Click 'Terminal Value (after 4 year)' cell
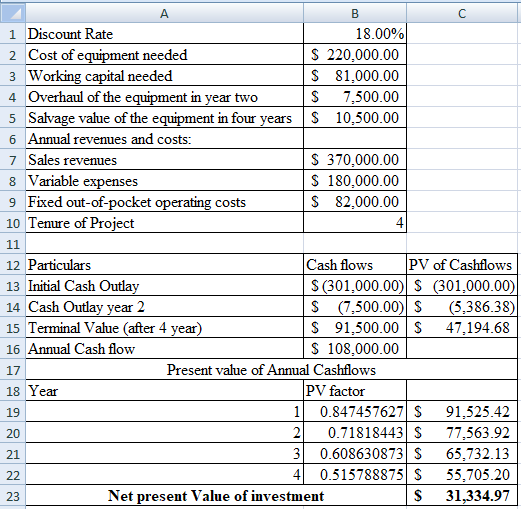Image resolution: width=521 pixels, height=509 pixels. [x=164, y=328]
